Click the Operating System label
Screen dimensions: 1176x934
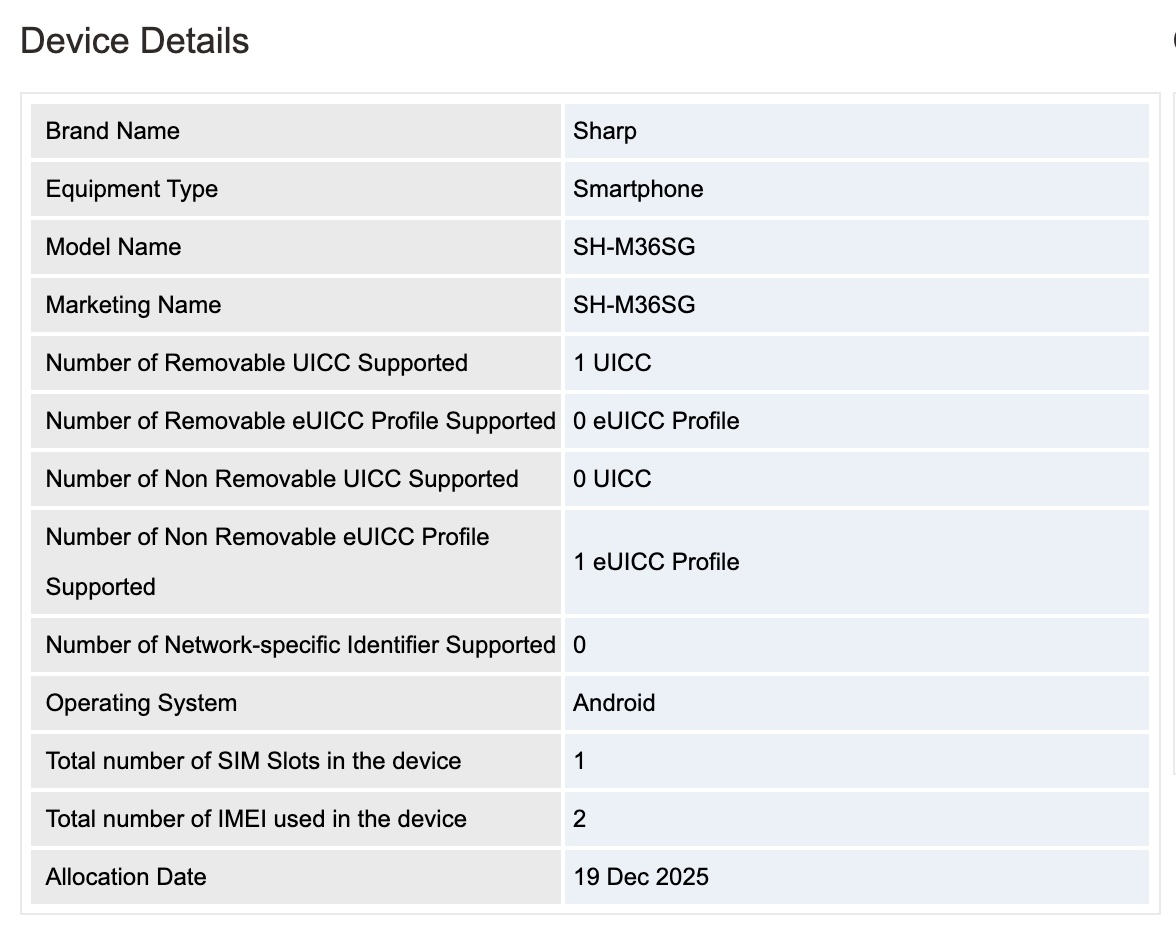click(x=142, y=703)
